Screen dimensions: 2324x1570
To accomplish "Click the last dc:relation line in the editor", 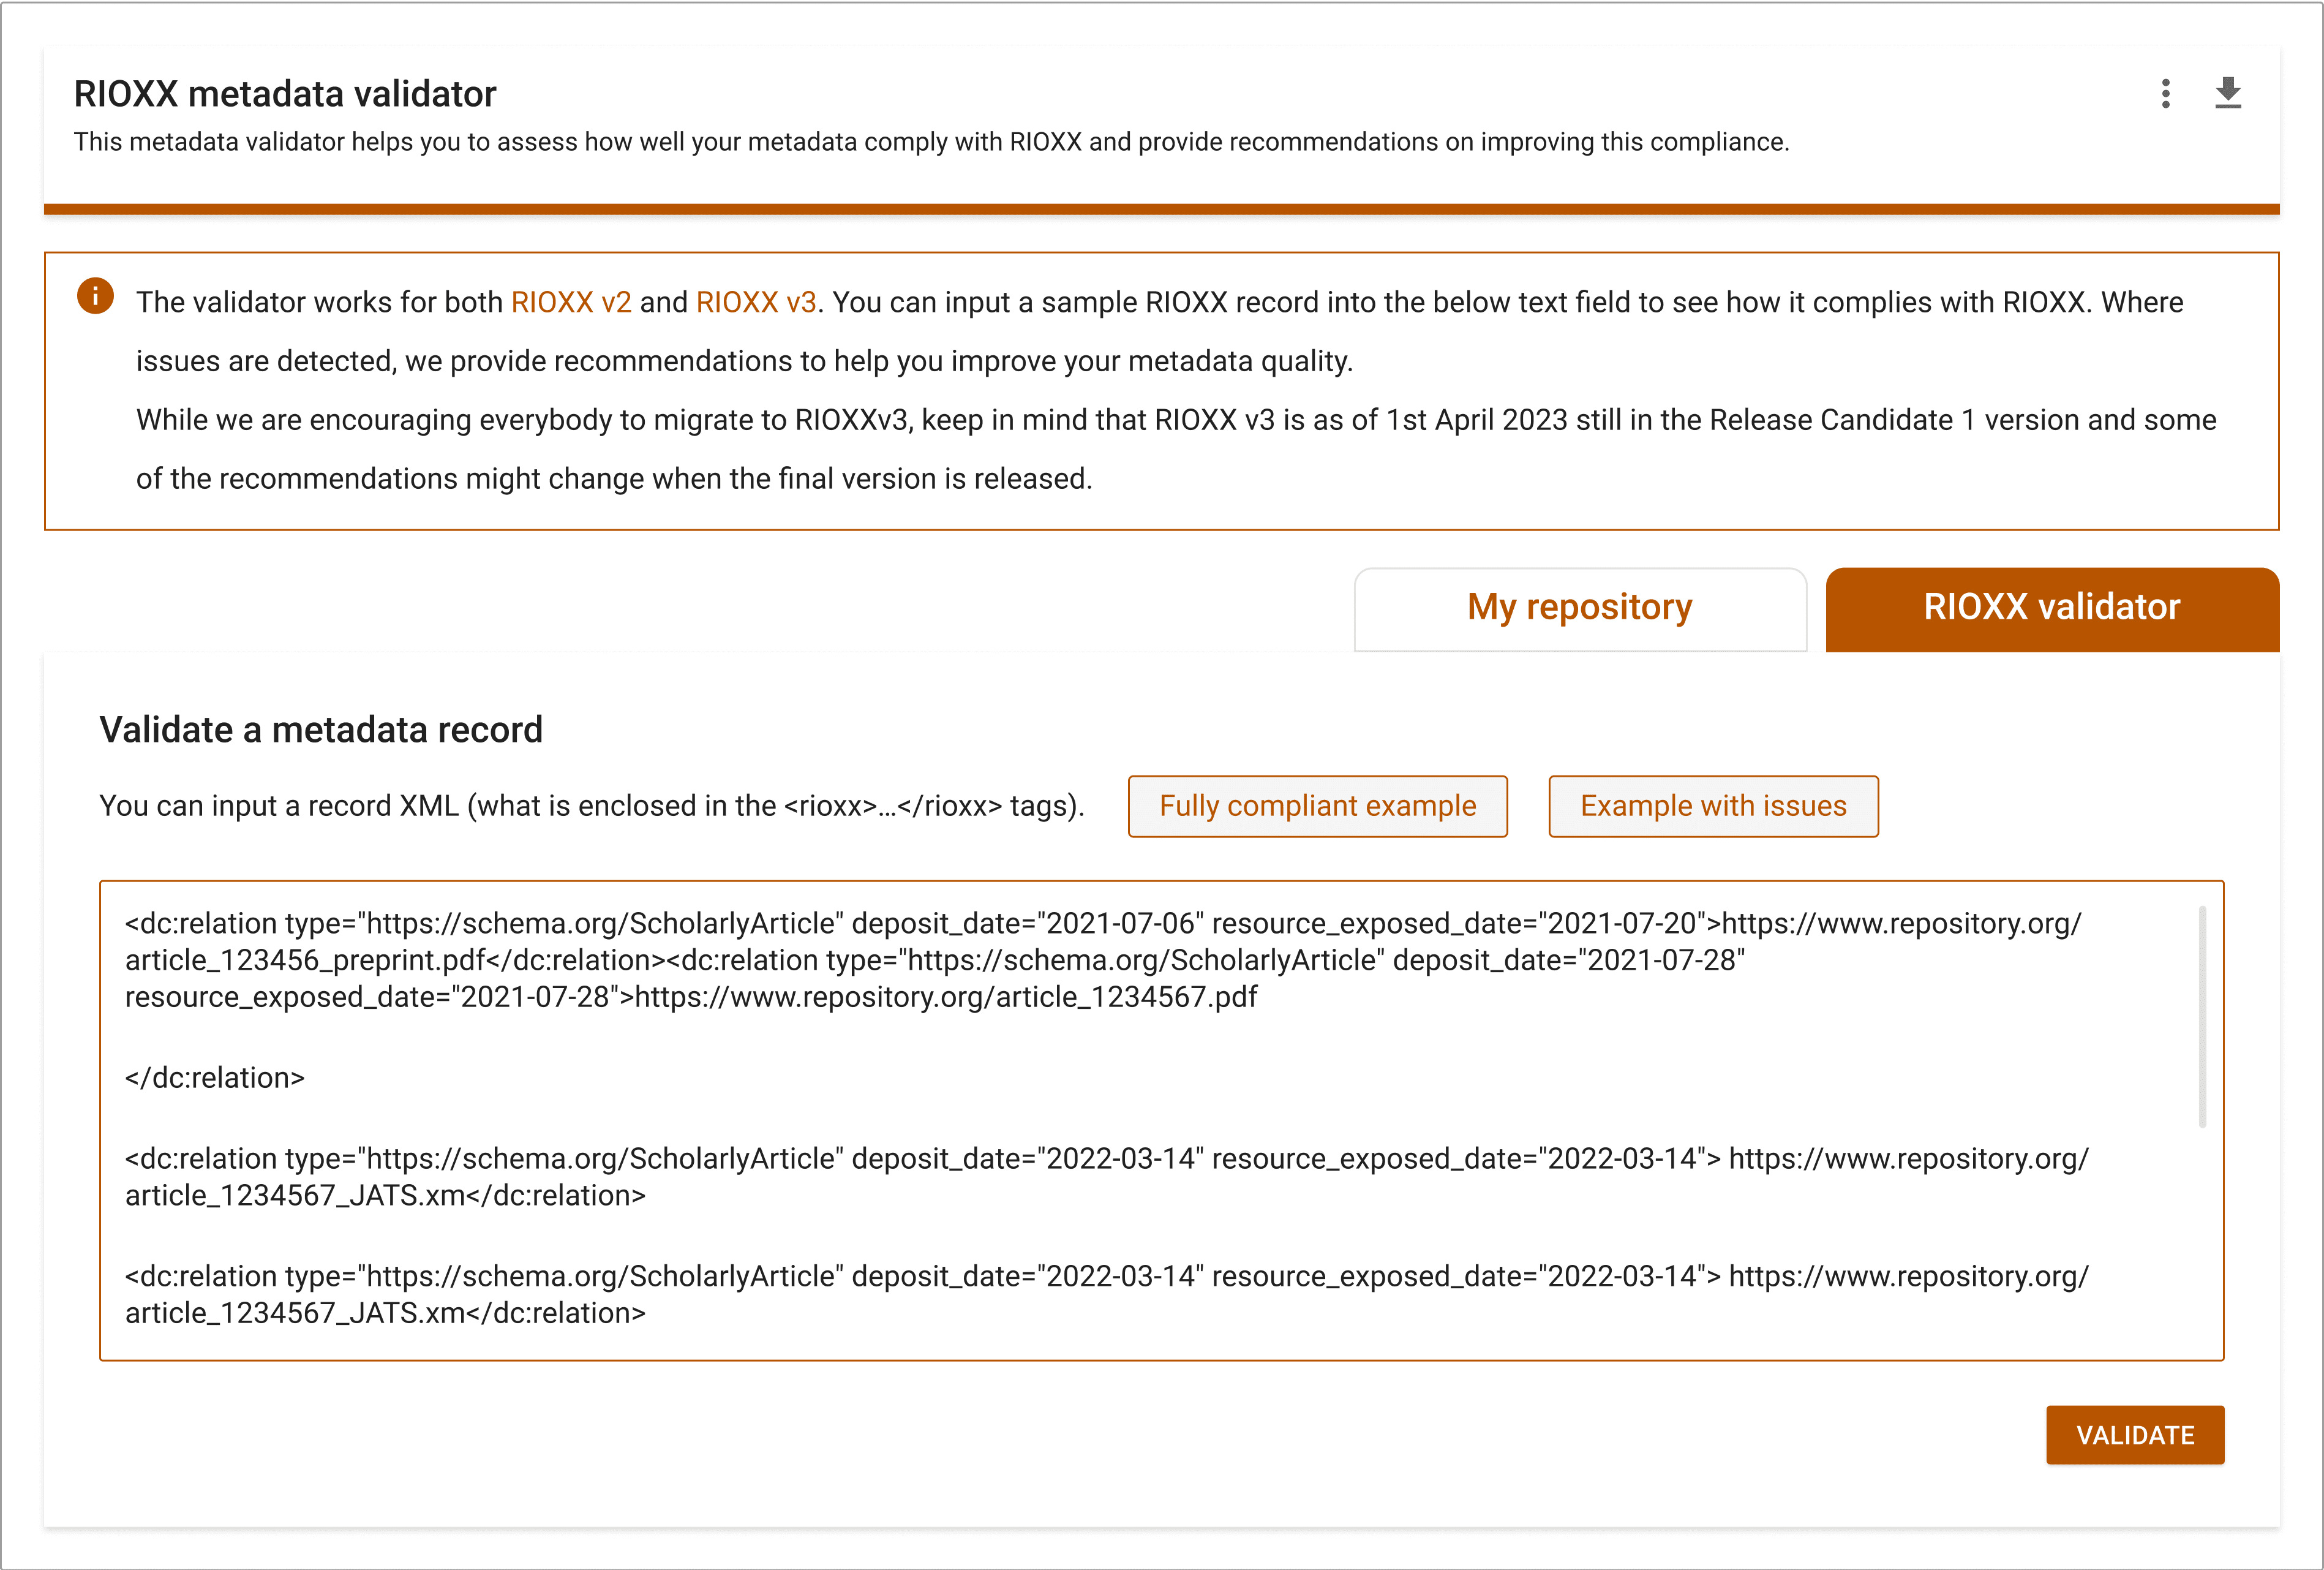I will pos(600,1276).
